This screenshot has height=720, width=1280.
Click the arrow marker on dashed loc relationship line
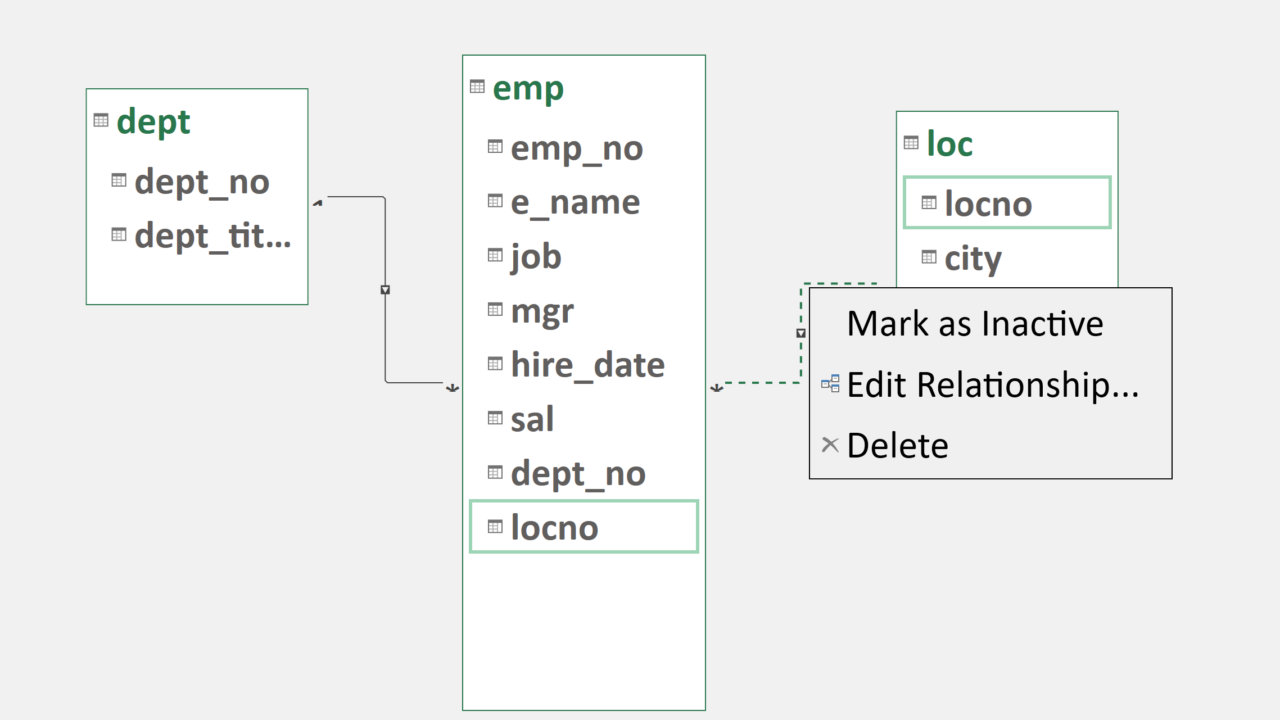pos(801,333)
